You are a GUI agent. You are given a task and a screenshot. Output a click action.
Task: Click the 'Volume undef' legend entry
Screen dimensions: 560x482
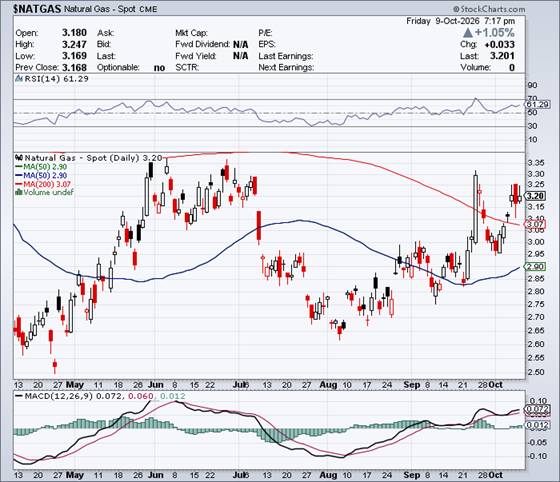point(48,192)
